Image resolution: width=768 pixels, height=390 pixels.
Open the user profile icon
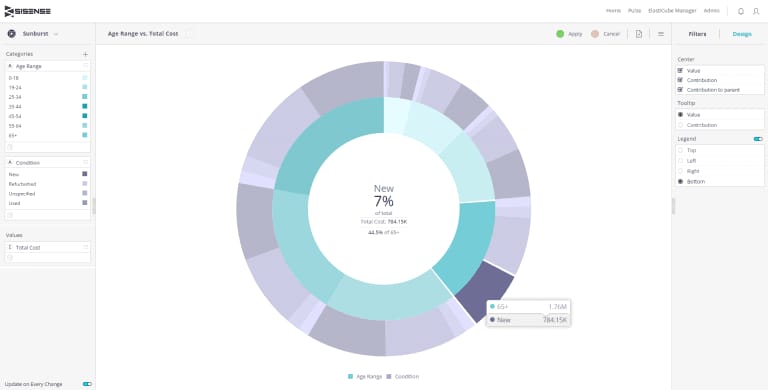756,11
